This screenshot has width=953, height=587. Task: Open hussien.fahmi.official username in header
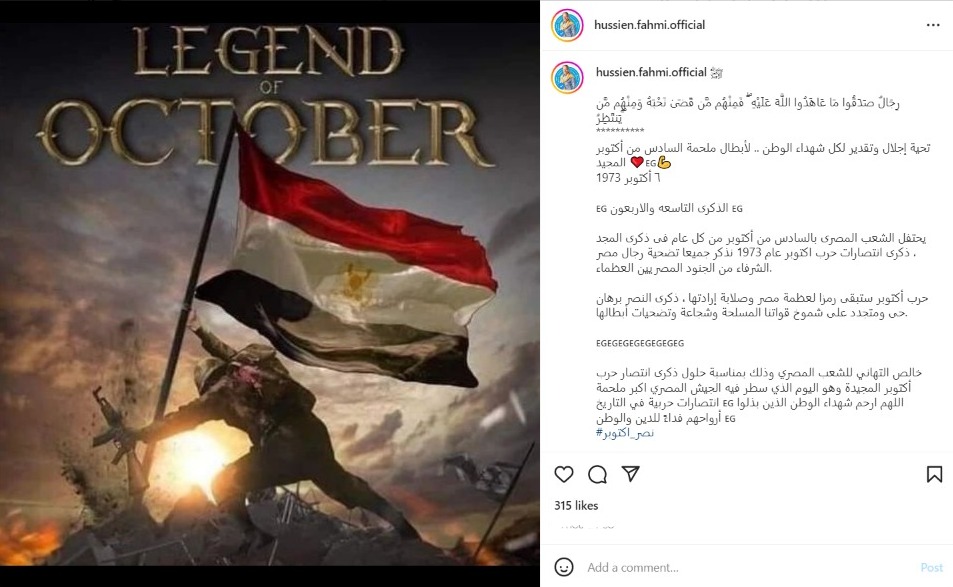coord(649,25)
